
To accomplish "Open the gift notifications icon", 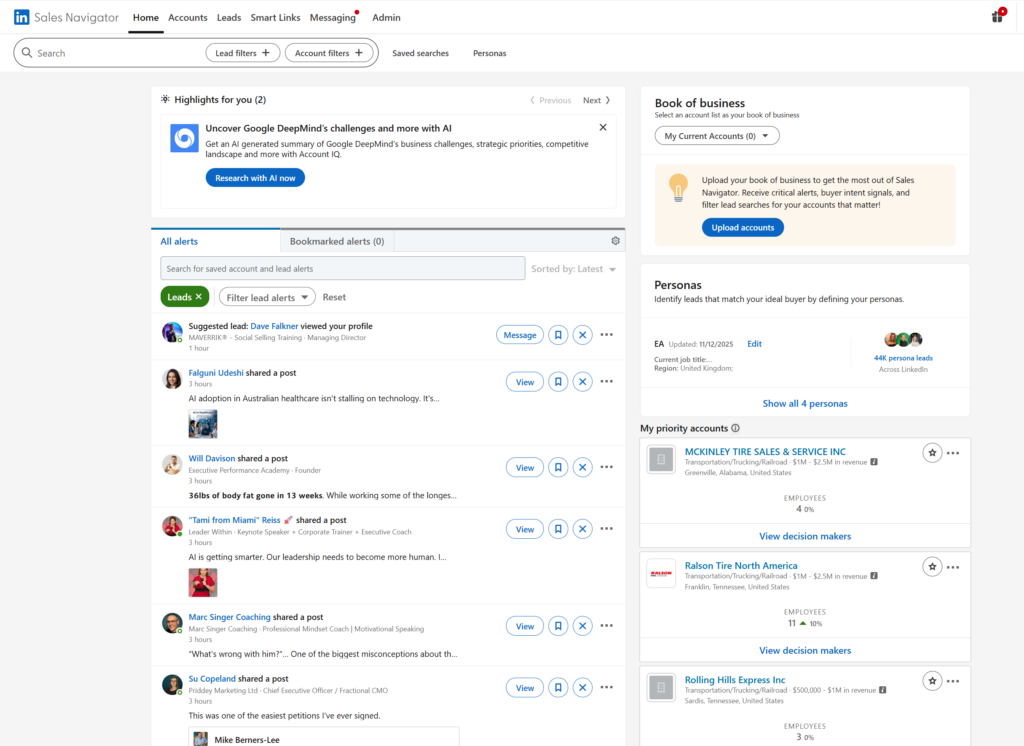I will click(998, 16).
